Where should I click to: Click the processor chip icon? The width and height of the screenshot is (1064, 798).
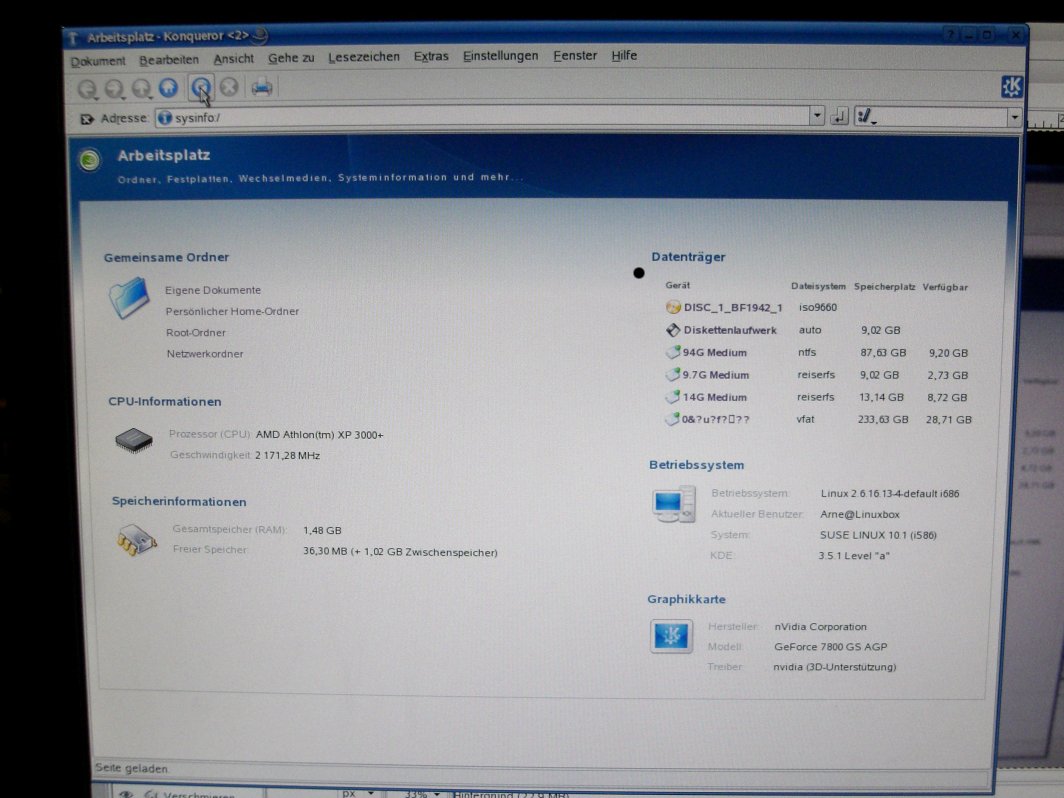[x=134, y=441]
